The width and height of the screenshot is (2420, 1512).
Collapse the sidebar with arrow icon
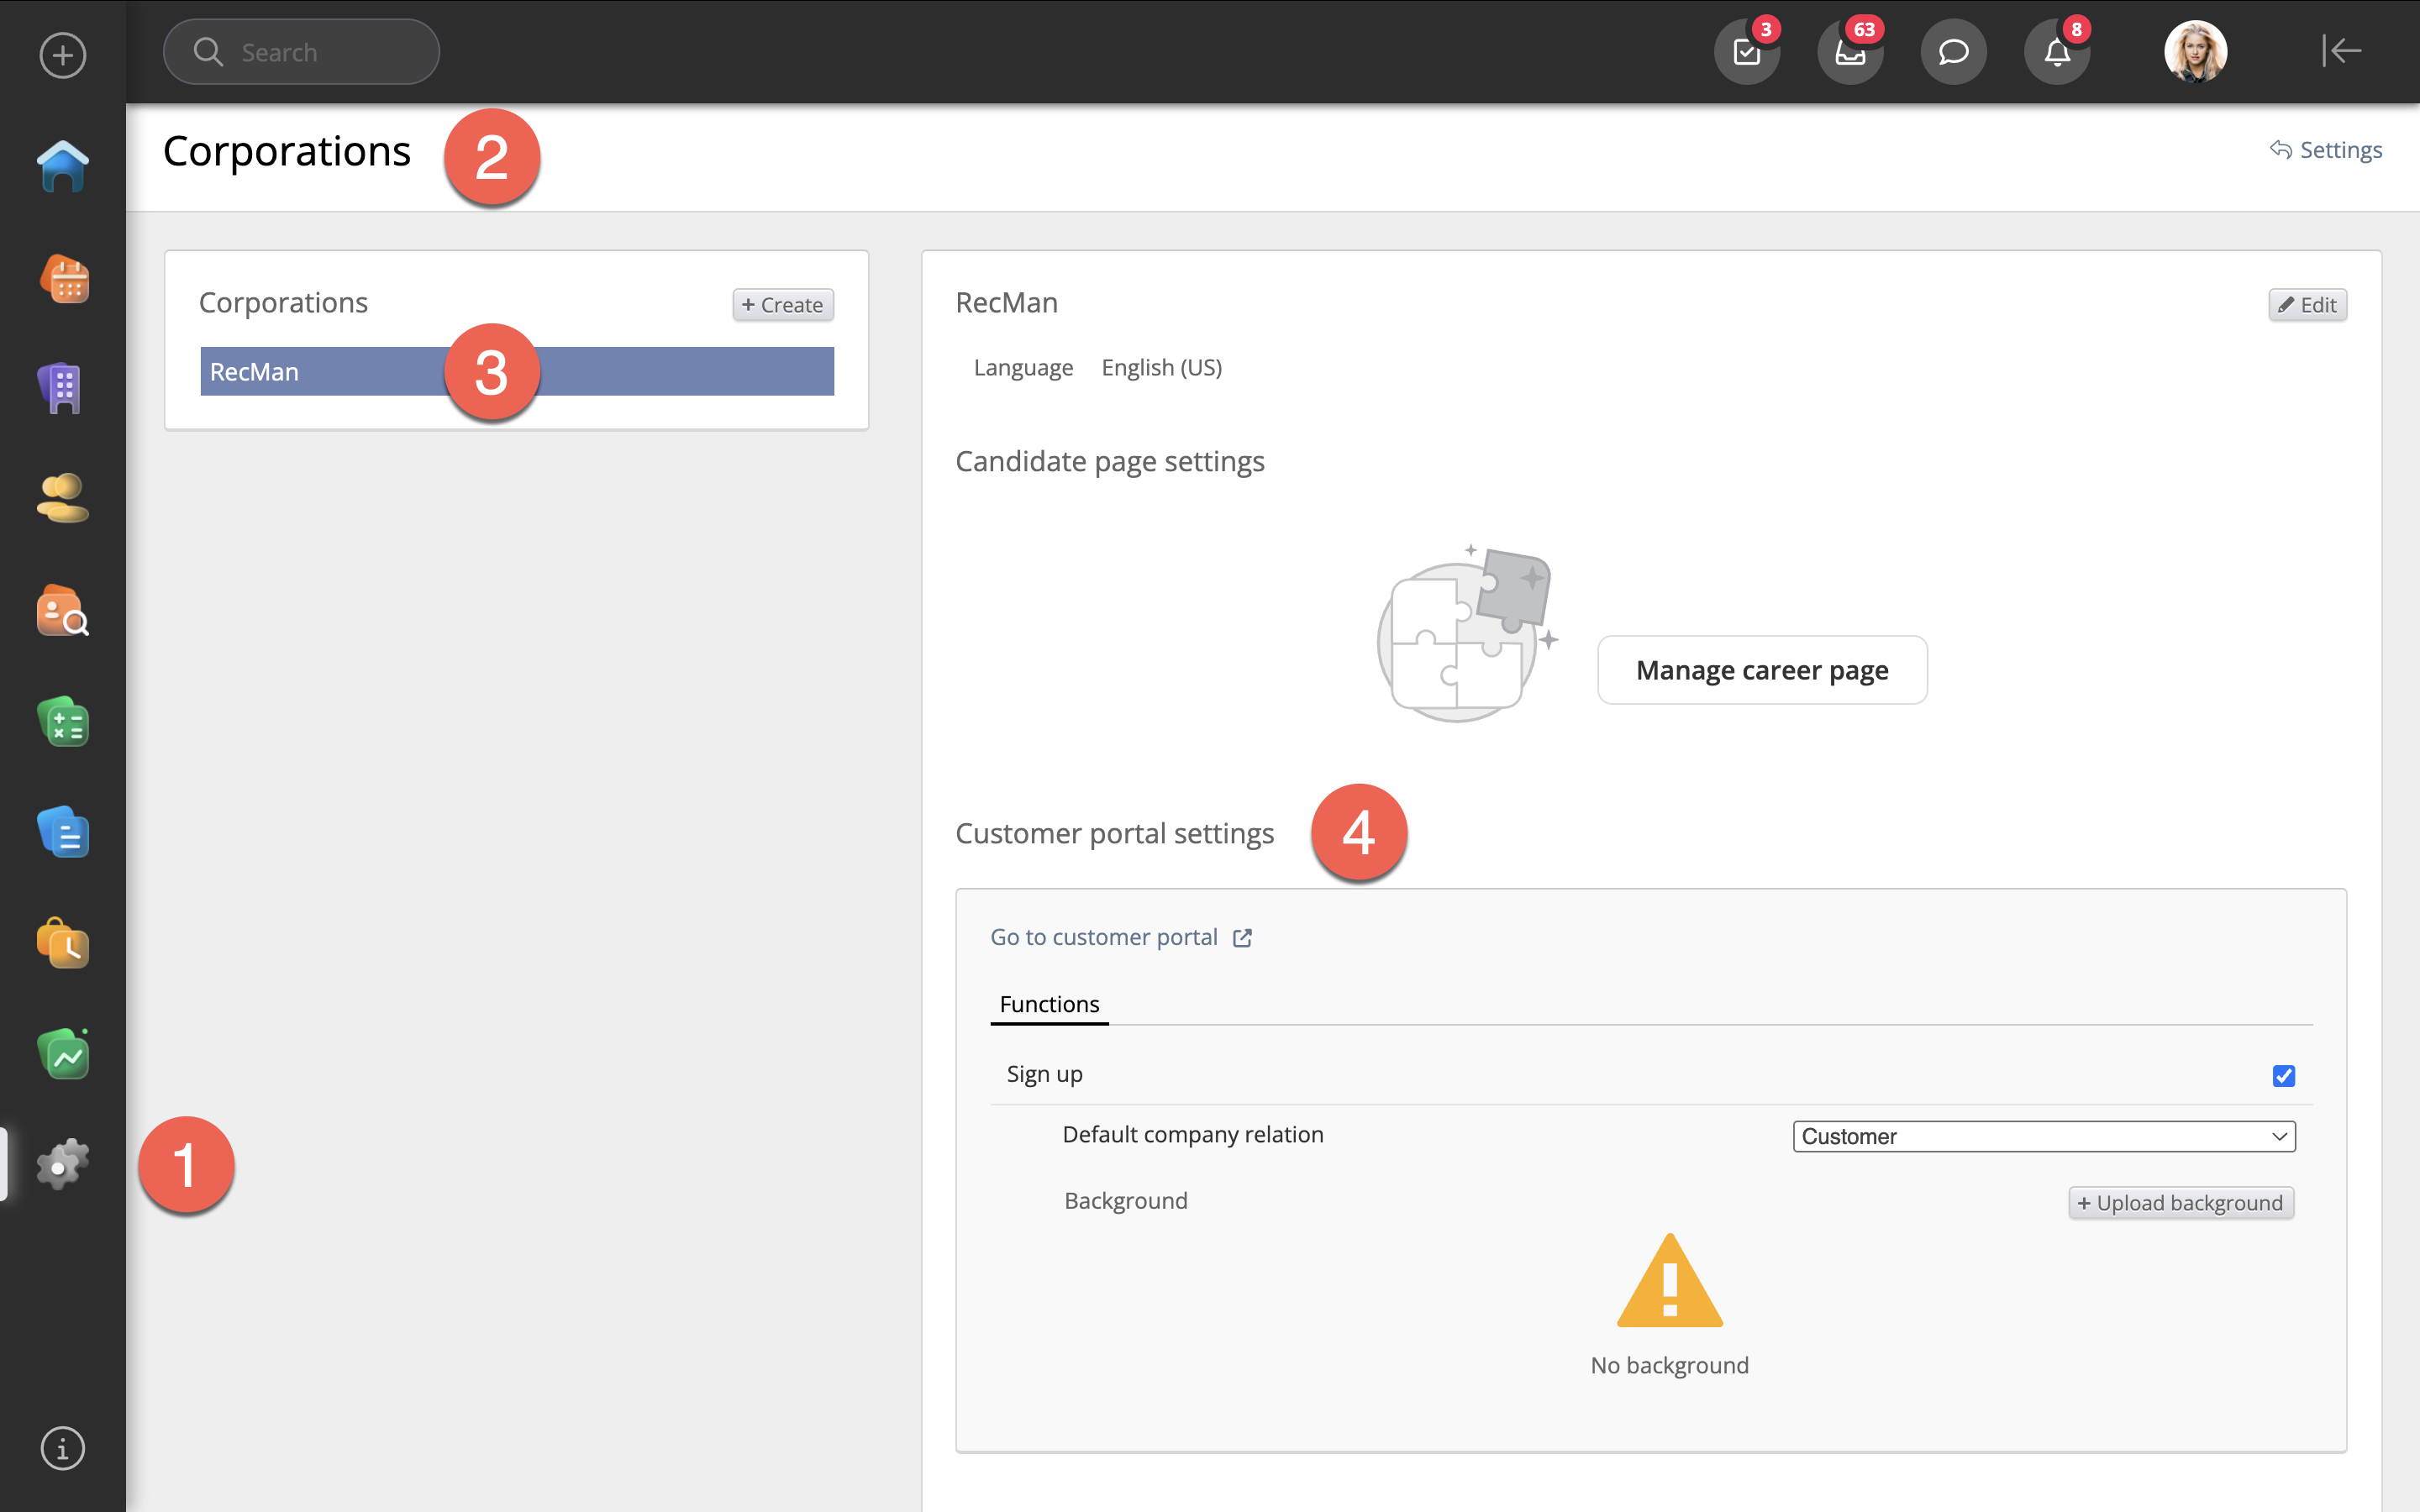pyautogui.click(x=2341, y=50)
